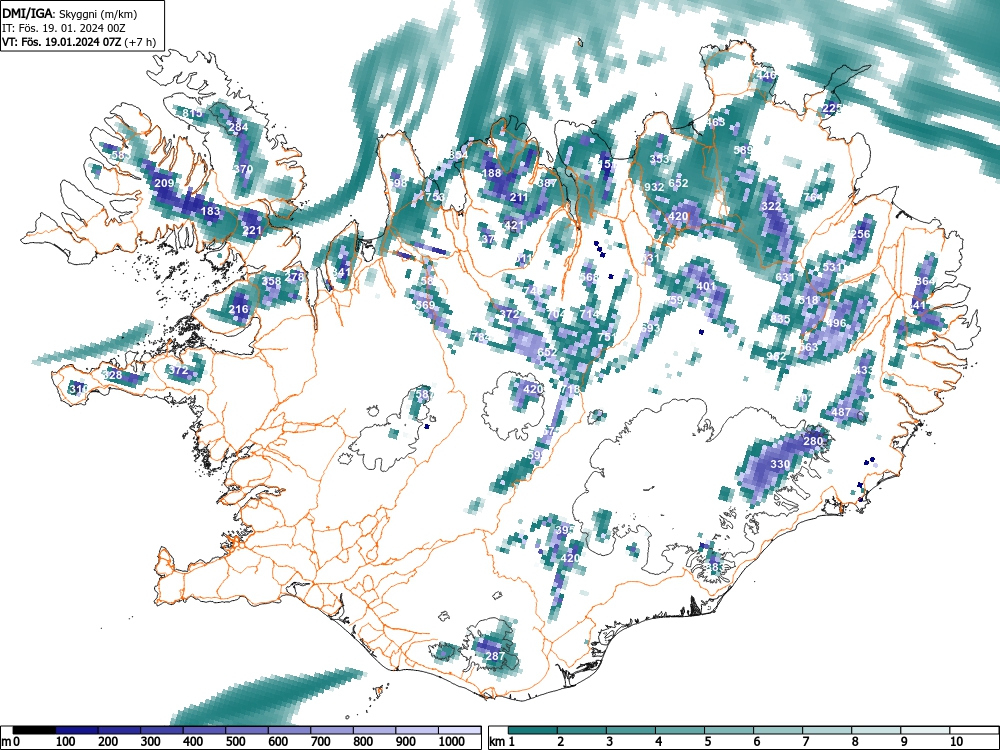The height and width of the screenshot is (750, 1000).
Task: Click the visibility value '284'
Action: (238, 127)
